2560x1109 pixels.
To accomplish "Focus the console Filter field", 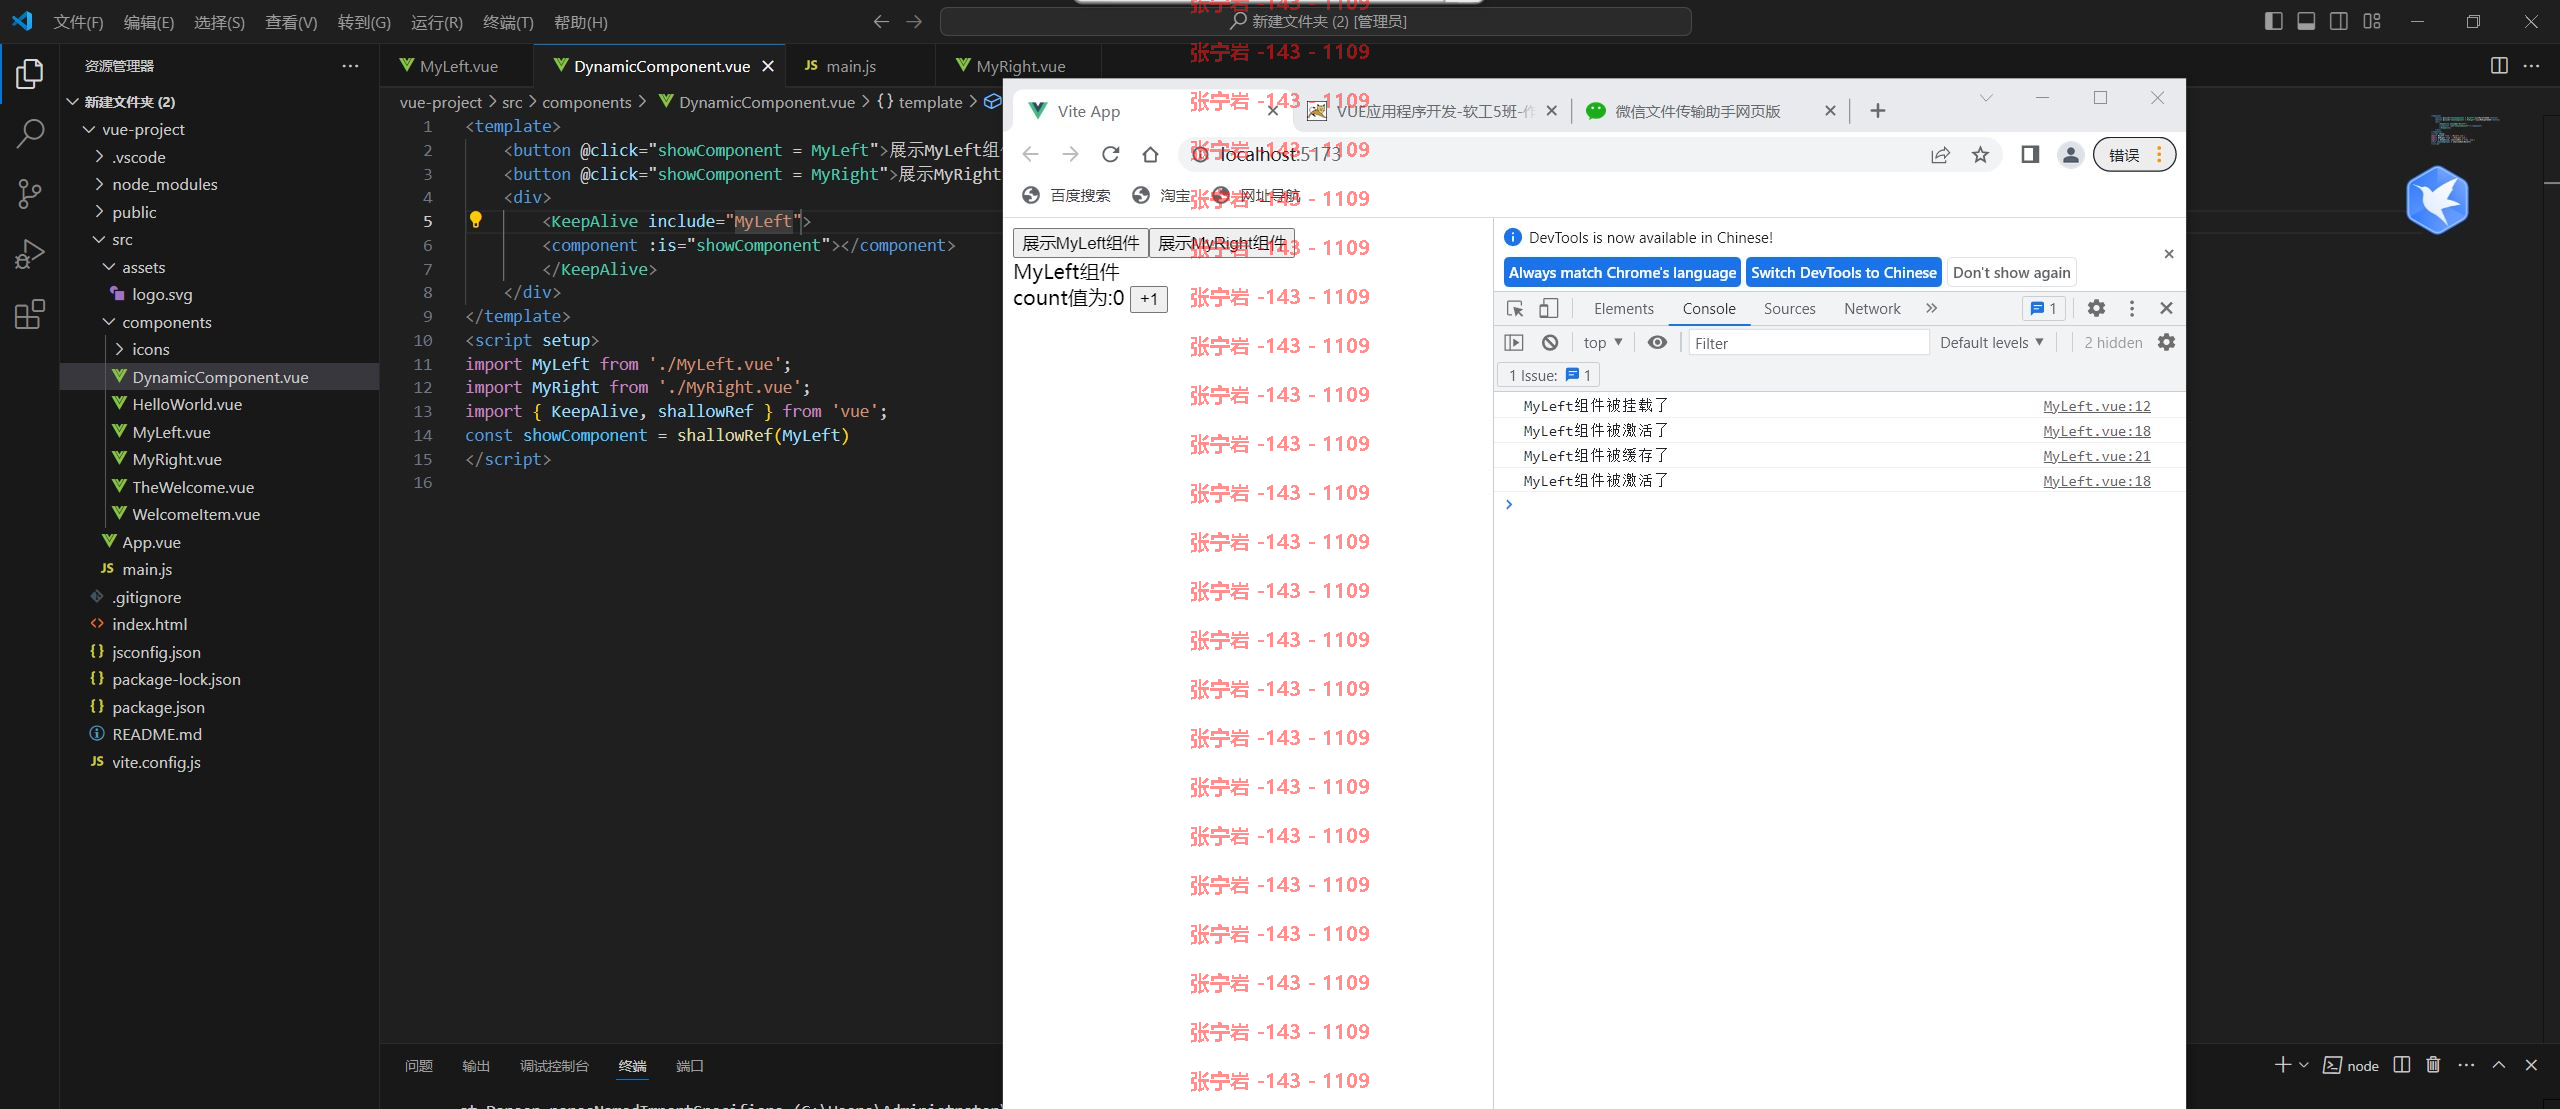I will click(x=1808, y=343).
